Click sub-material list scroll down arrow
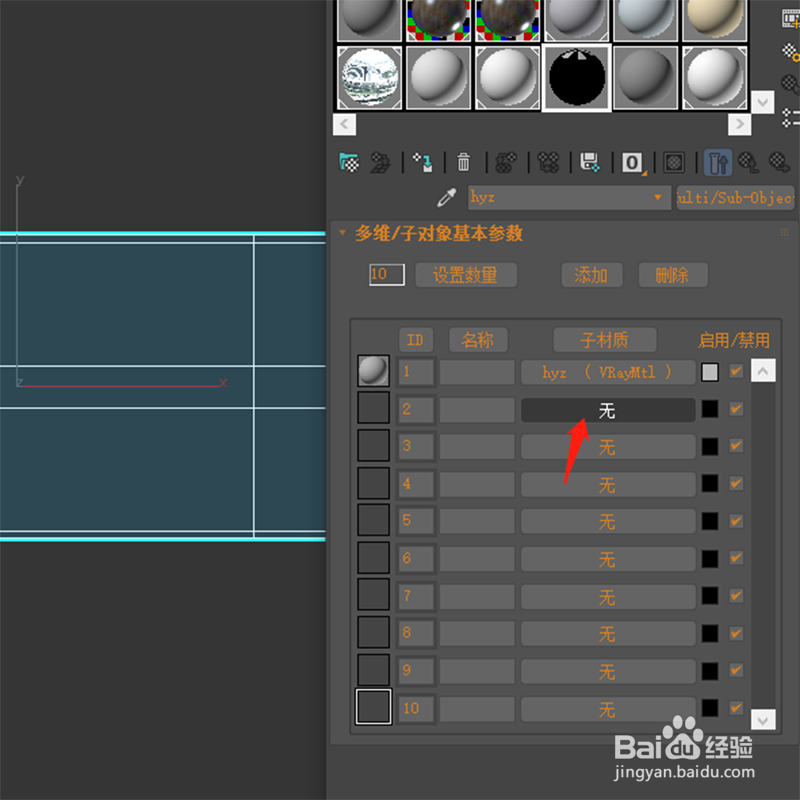 tap(763, 720)
